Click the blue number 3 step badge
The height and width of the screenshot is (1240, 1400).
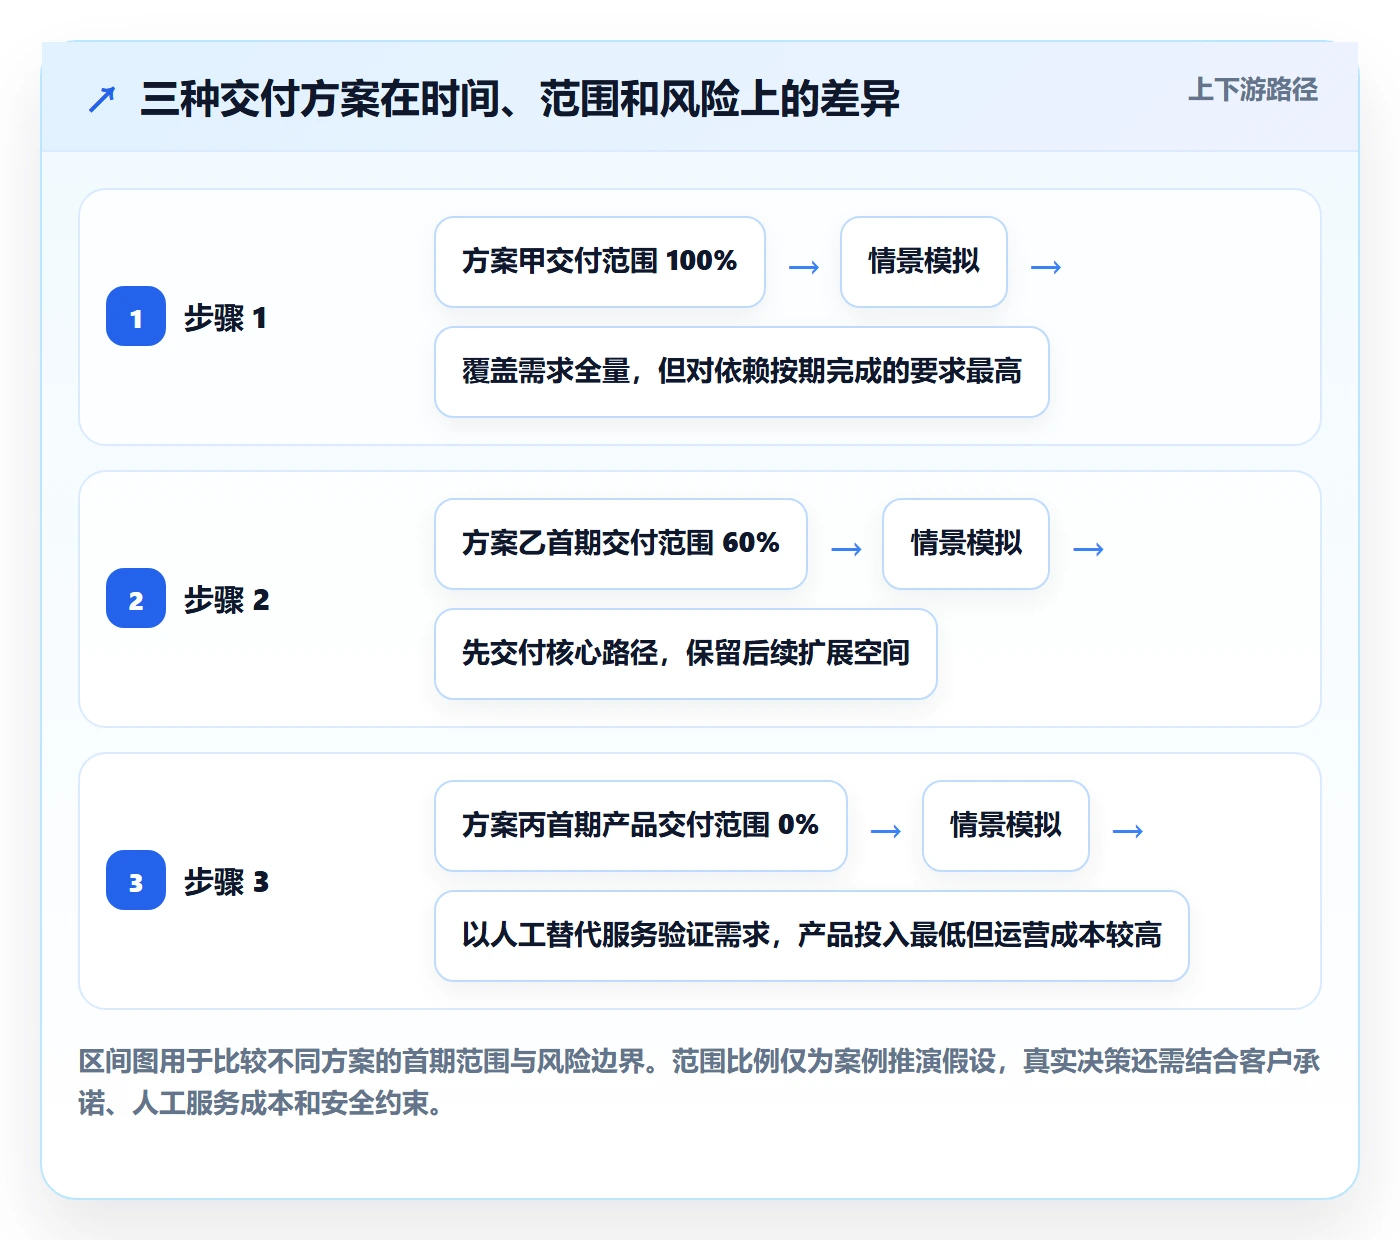[x=136, y=880]
